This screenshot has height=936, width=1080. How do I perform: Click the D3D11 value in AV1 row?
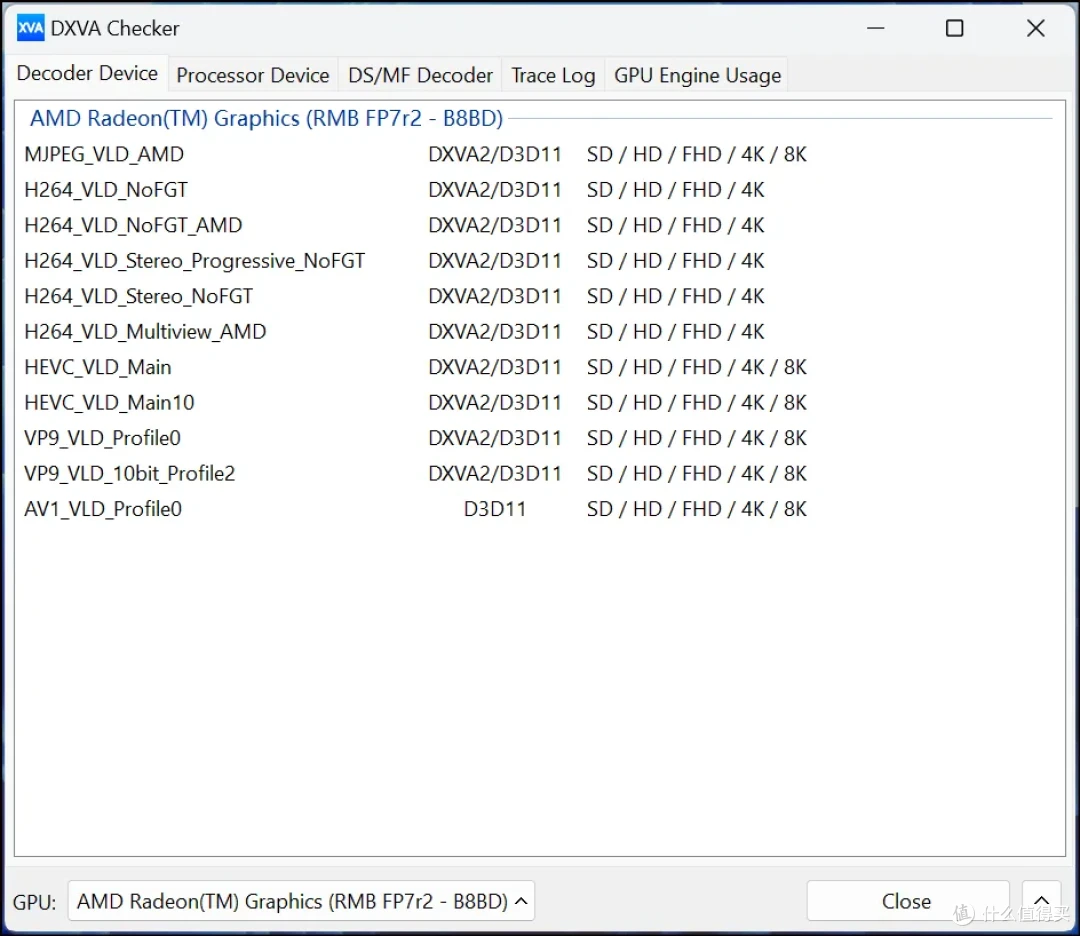point(495,509)
